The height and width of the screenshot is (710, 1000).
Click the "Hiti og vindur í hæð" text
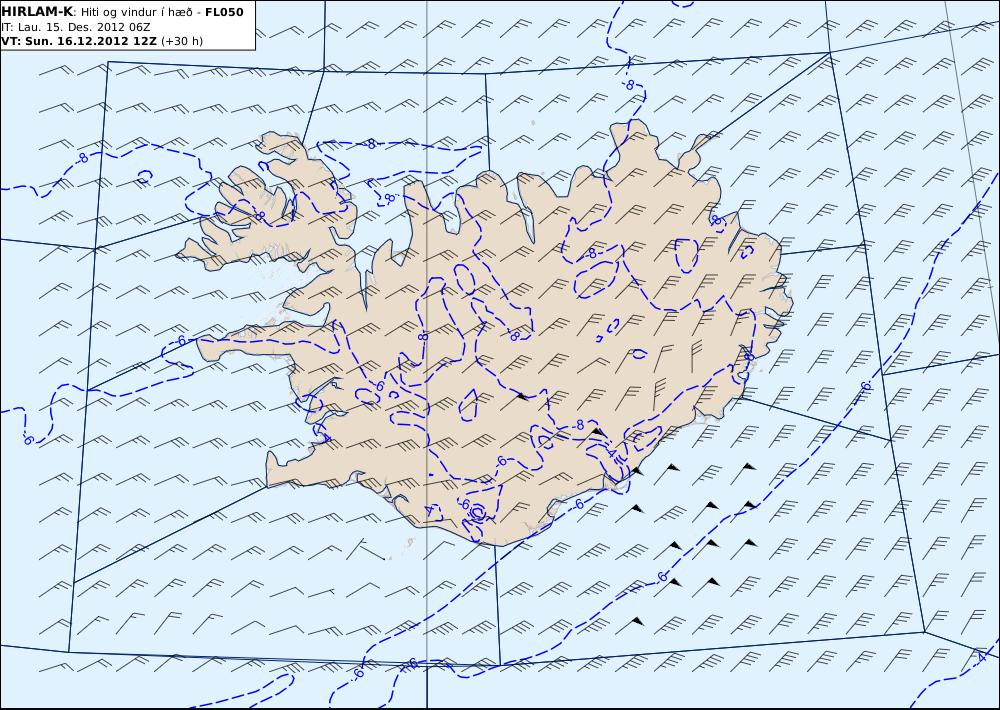tap(137, 13)
